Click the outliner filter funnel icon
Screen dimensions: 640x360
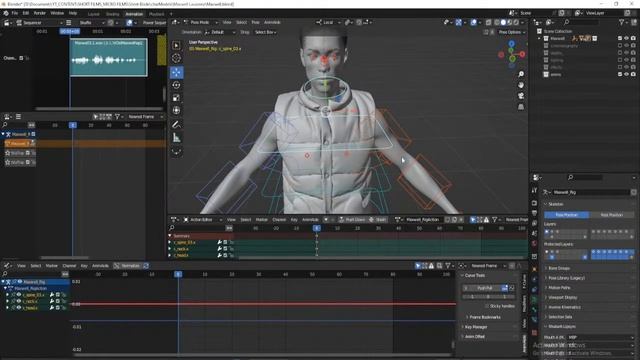tap(622, 22)
